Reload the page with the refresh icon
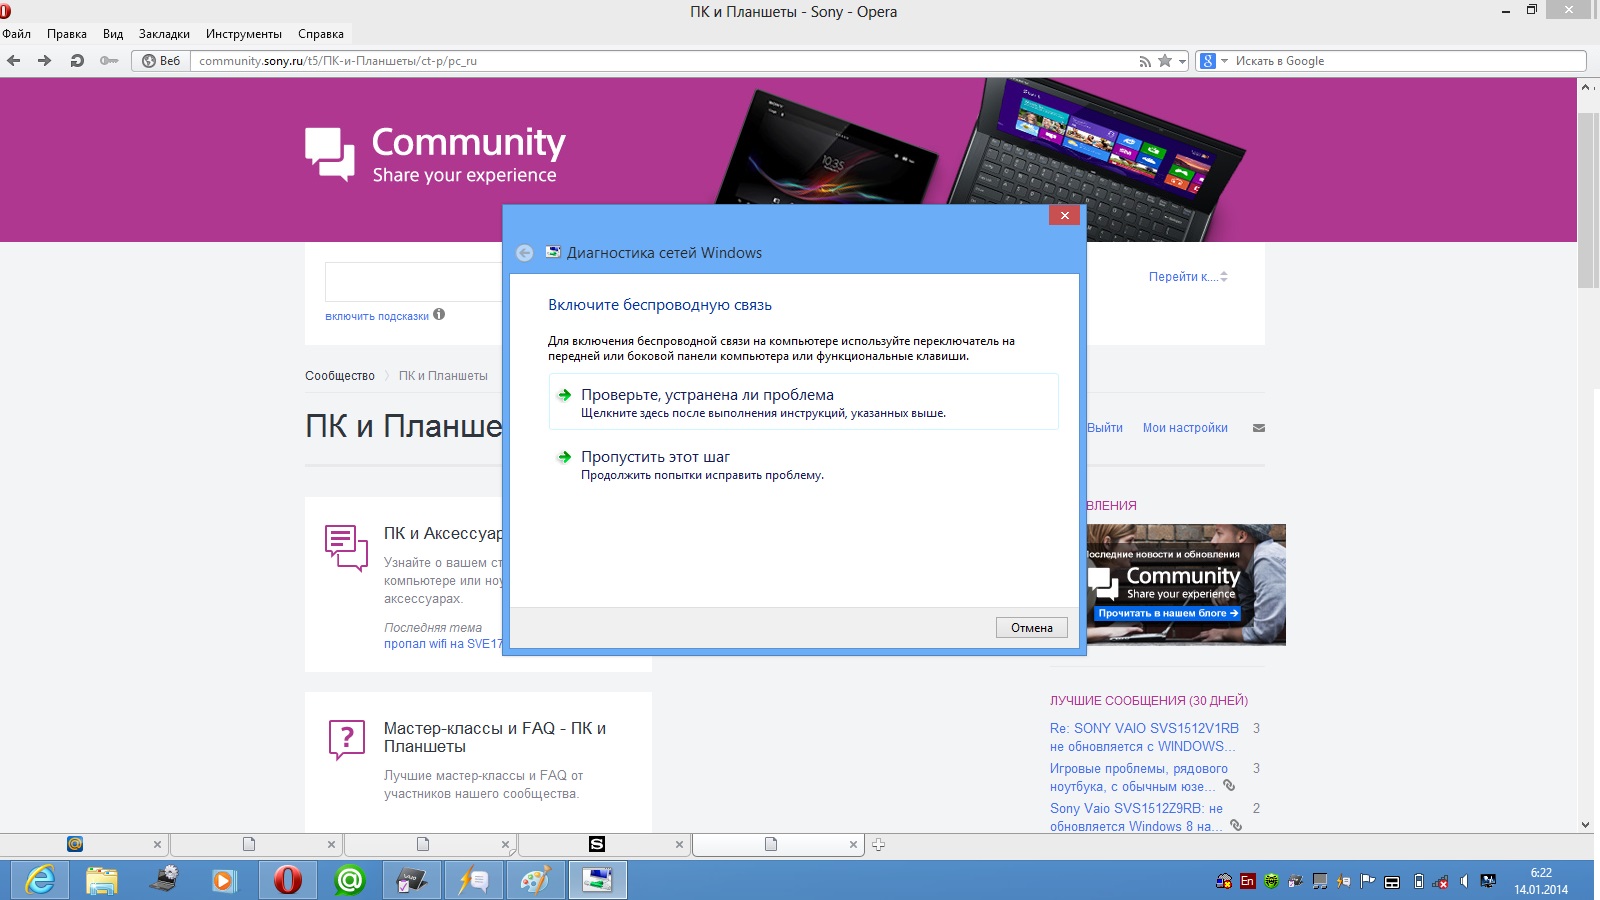 pos(77,61)
